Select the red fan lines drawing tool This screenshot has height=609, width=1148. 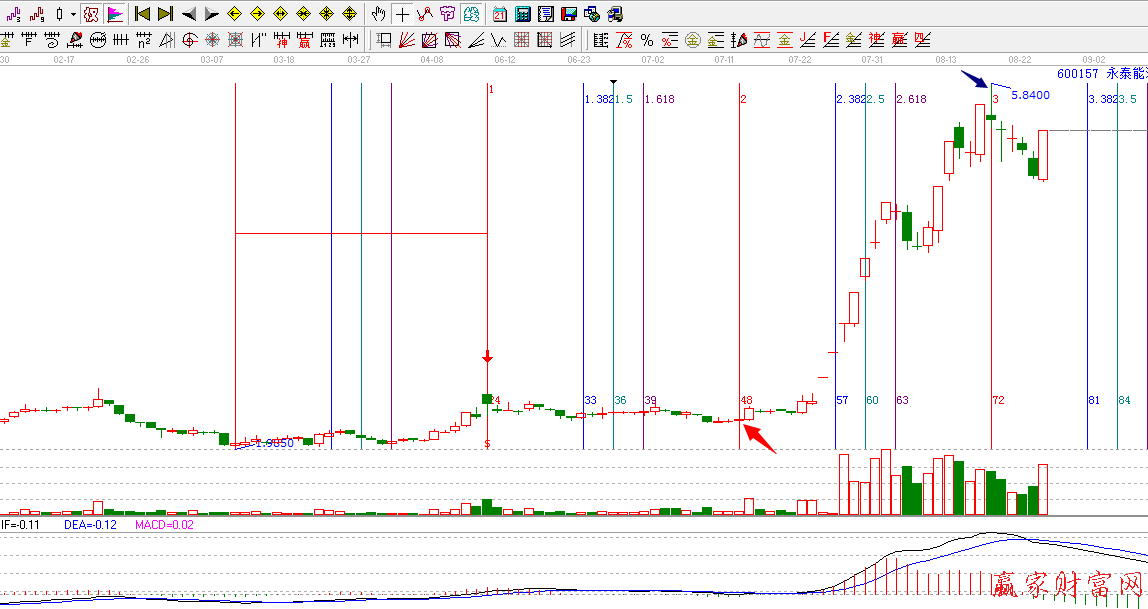pos(407,40)
